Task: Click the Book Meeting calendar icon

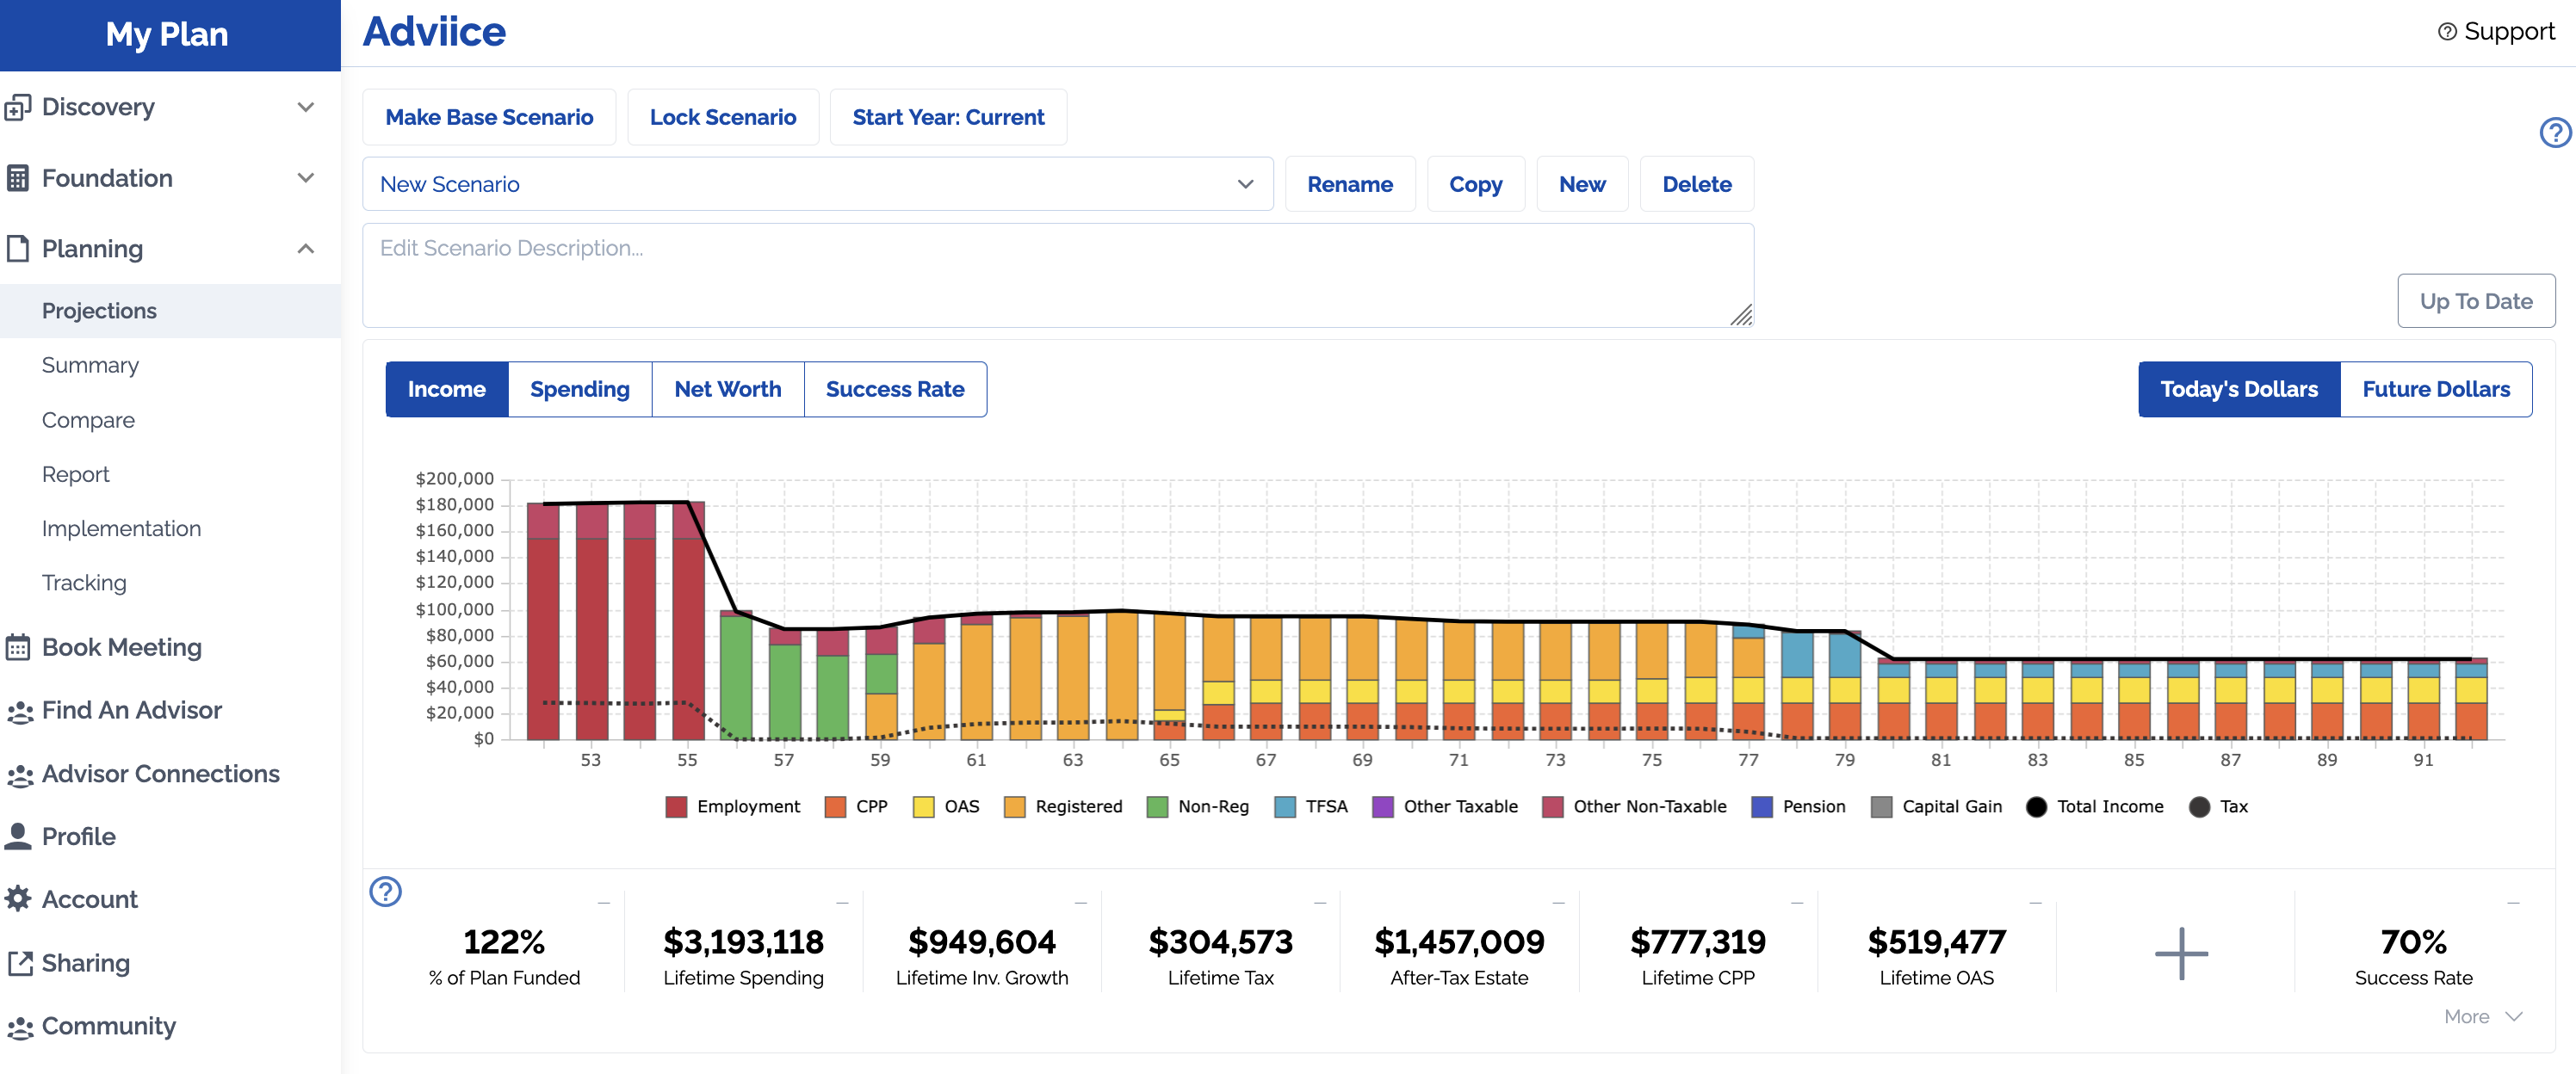Action: click(18, 647)
